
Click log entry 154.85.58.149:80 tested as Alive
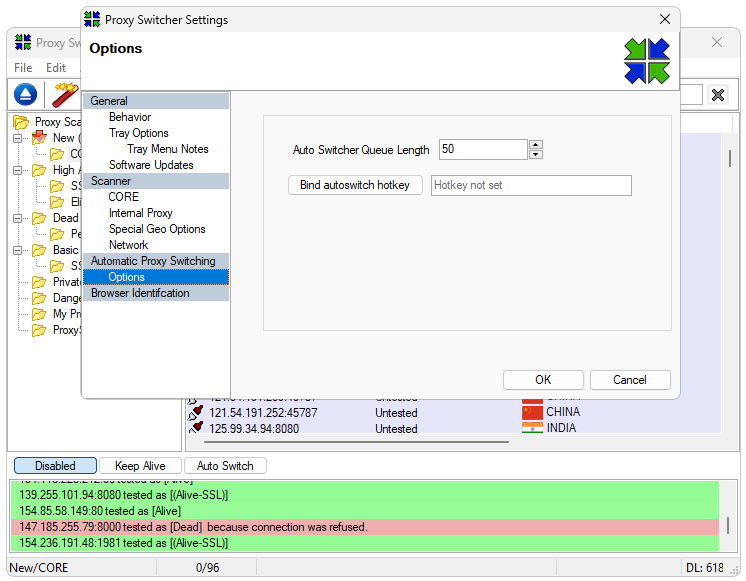[x=364, y=511]
